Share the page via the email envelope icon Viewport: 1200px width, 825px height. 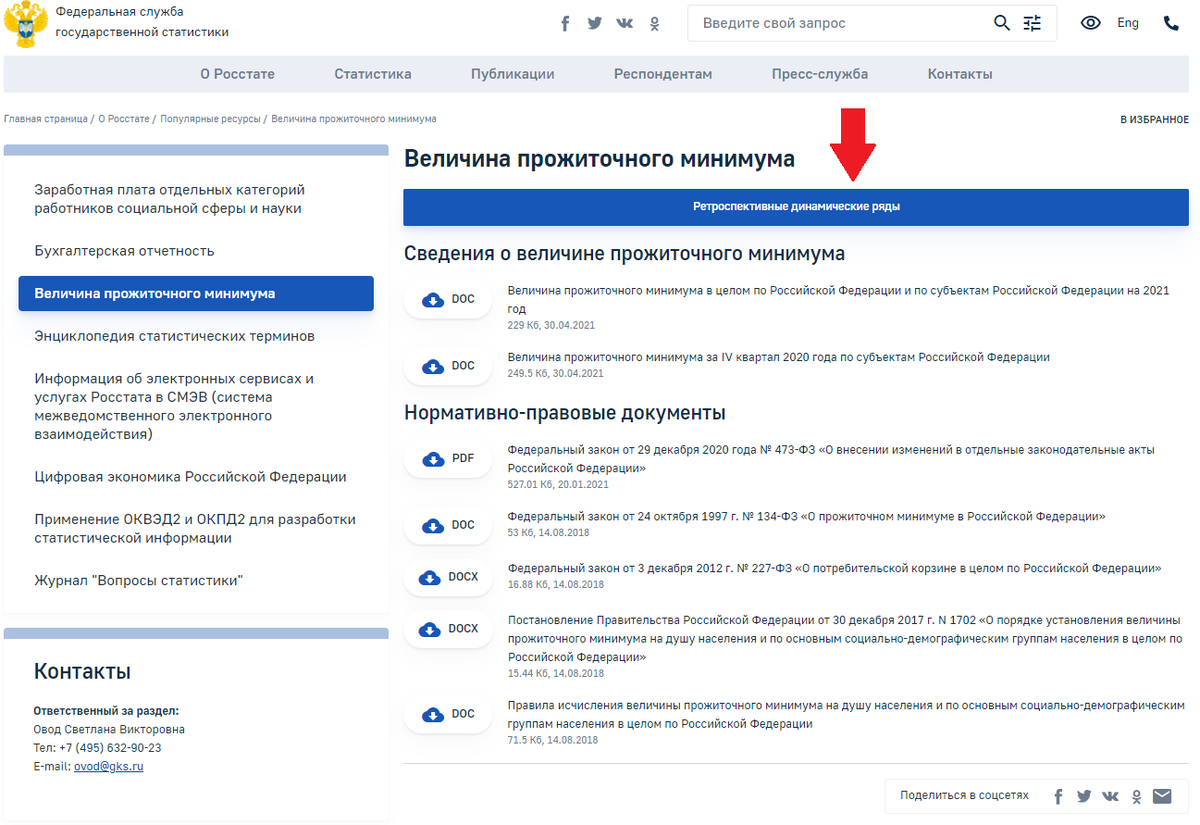(x=1162, y=796)
